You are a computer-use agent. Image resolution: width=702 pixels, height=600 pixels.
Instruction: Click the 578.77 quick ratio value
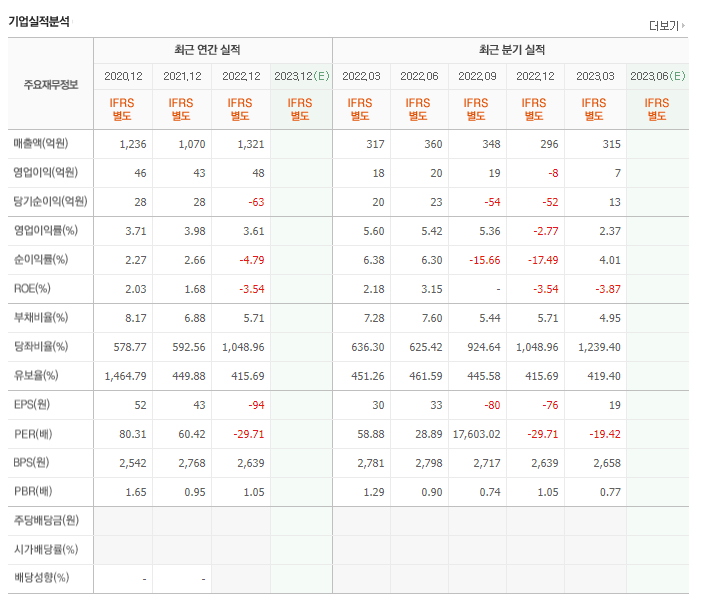point(130,347)
